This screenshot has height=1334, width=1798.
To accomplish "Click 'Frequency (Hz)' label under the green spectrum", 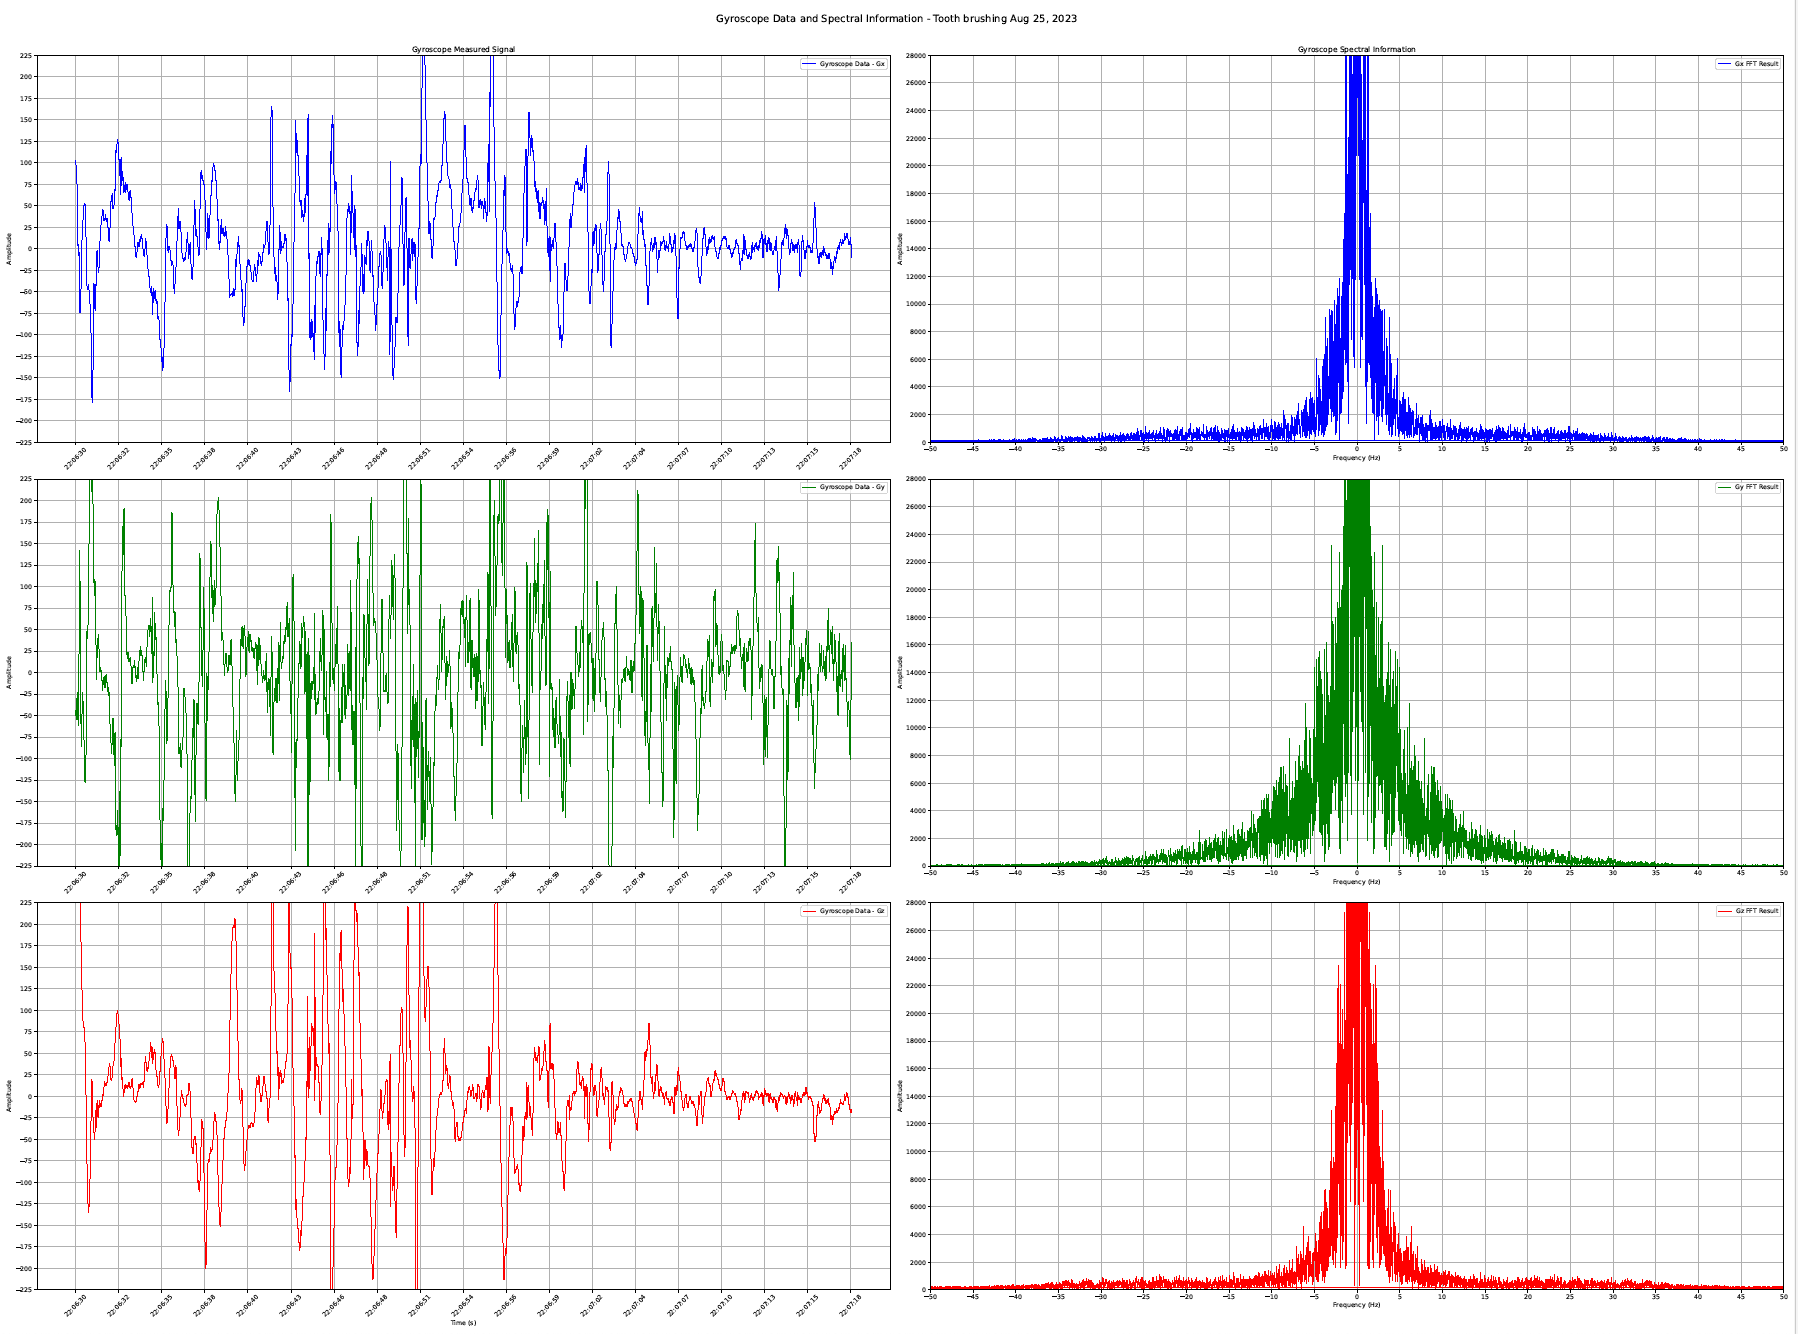I will click(x=1356, y=881).
